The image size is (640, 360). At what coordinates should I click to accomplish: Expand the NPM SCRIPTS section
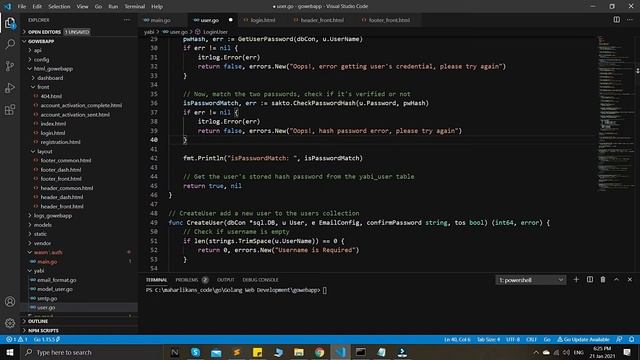point(43,331)
